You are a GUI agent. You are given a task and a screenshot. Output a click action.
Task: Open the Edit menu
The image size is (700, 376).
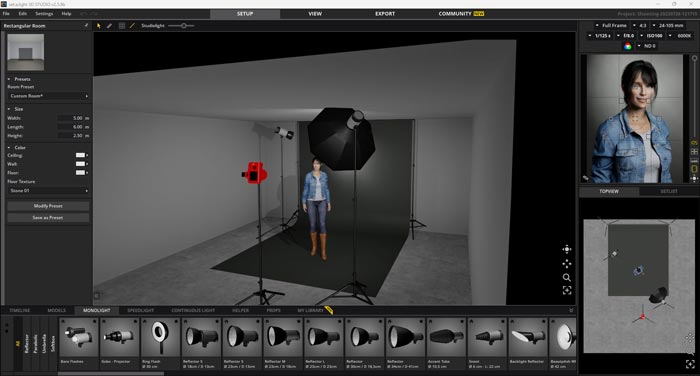tap(22, 14)
